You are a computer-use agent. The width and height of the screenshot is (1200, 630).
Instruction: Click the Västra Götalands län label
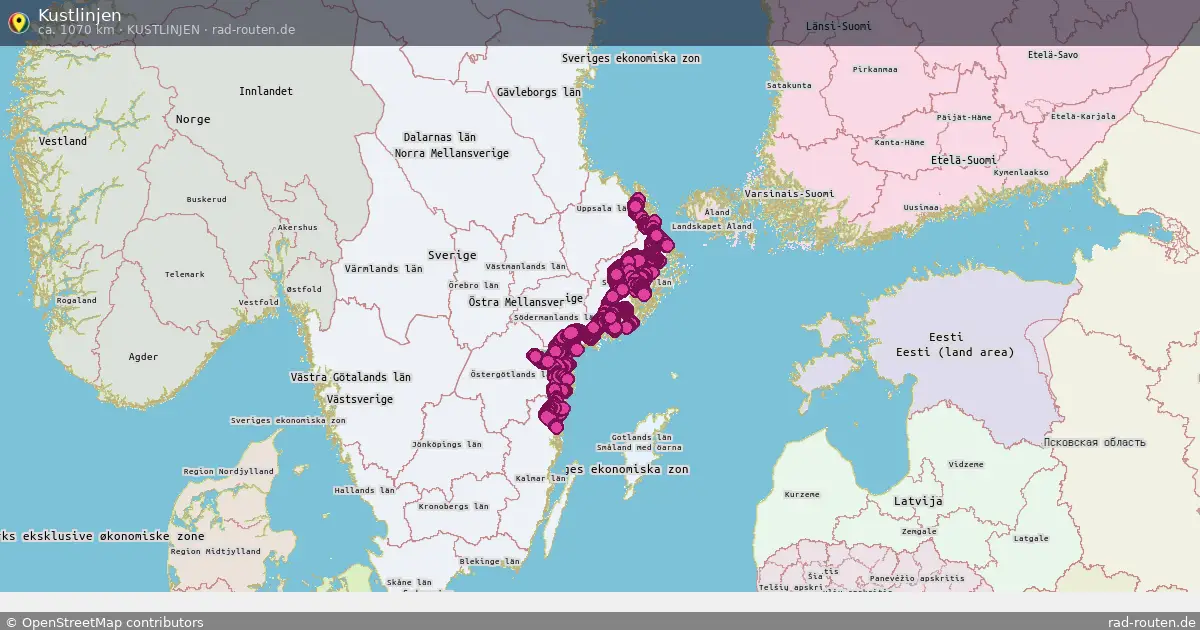pyautogui.click(x=350, y=377)
